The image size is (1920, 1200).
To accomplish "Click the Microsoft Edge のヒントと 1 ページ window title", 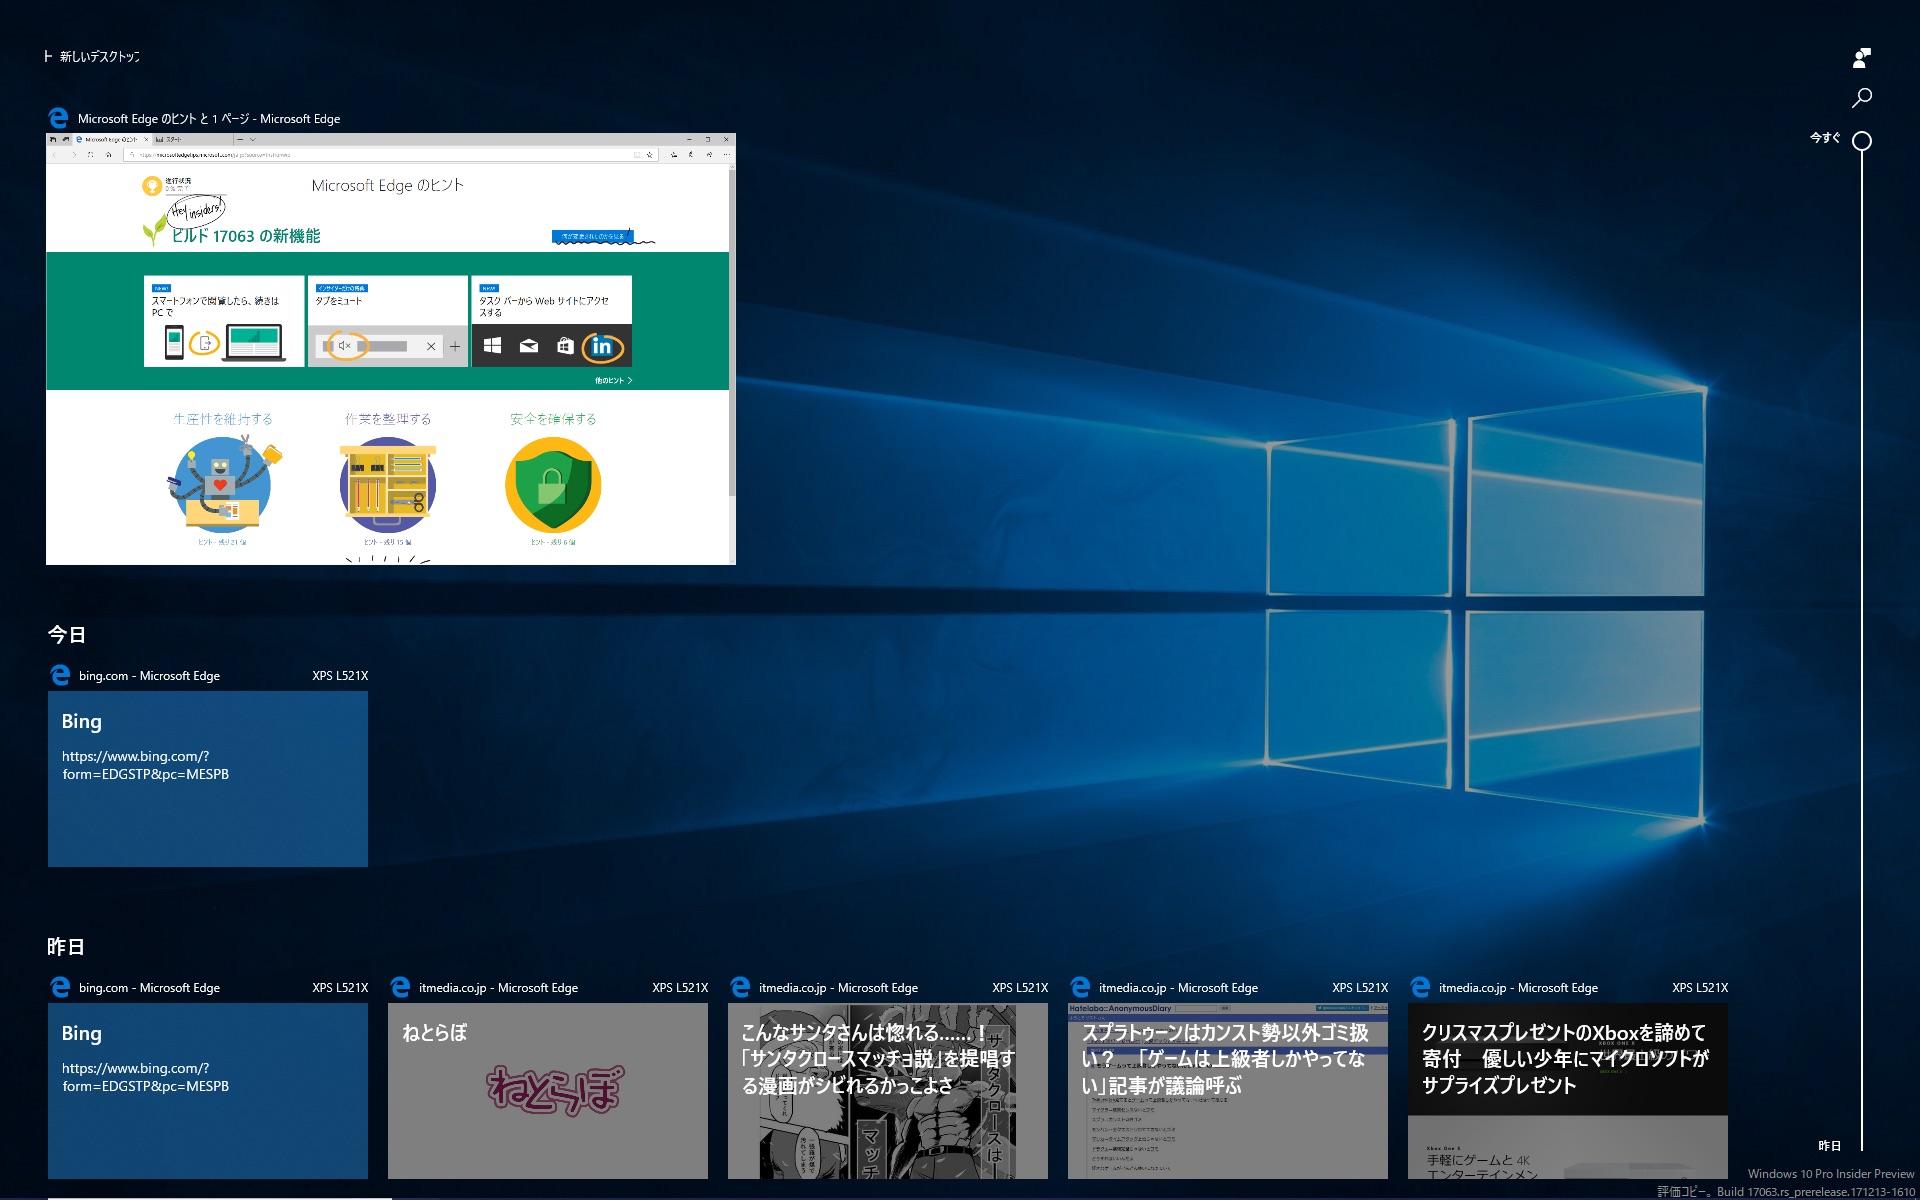I will 209,119.
